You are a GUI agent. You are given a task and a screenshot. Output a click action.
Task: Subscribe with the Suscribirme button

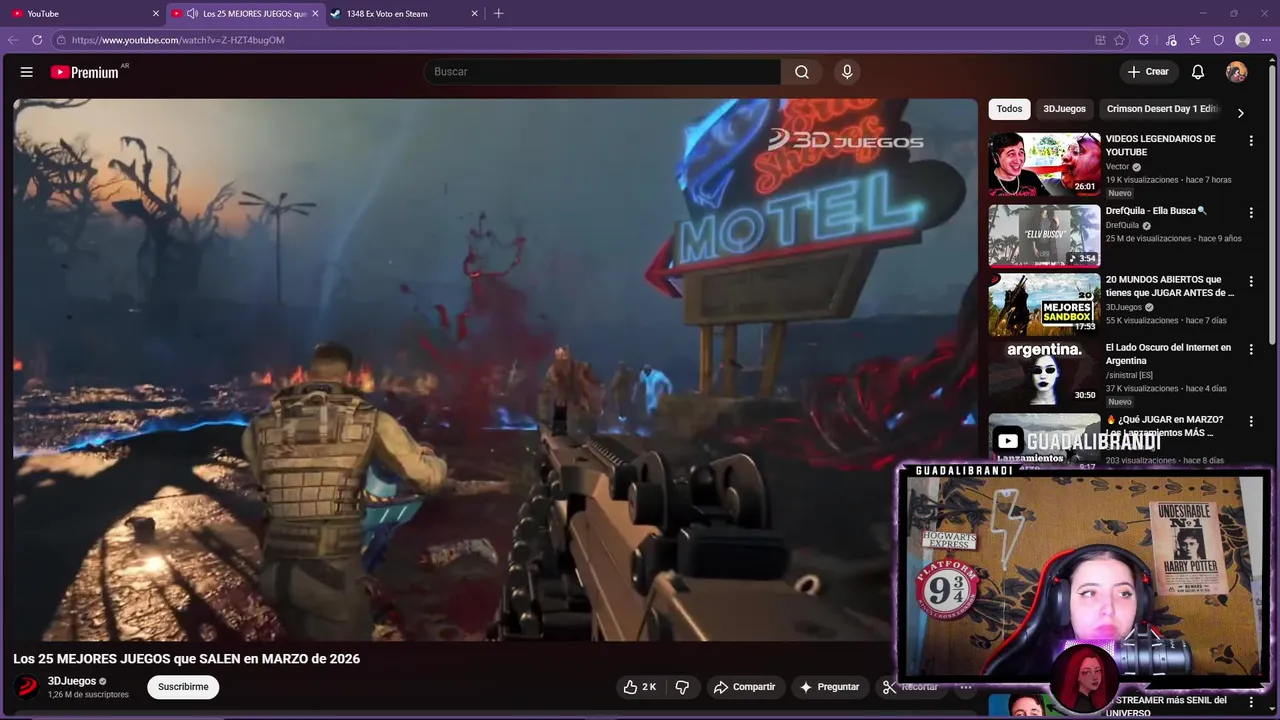(183, 687)
